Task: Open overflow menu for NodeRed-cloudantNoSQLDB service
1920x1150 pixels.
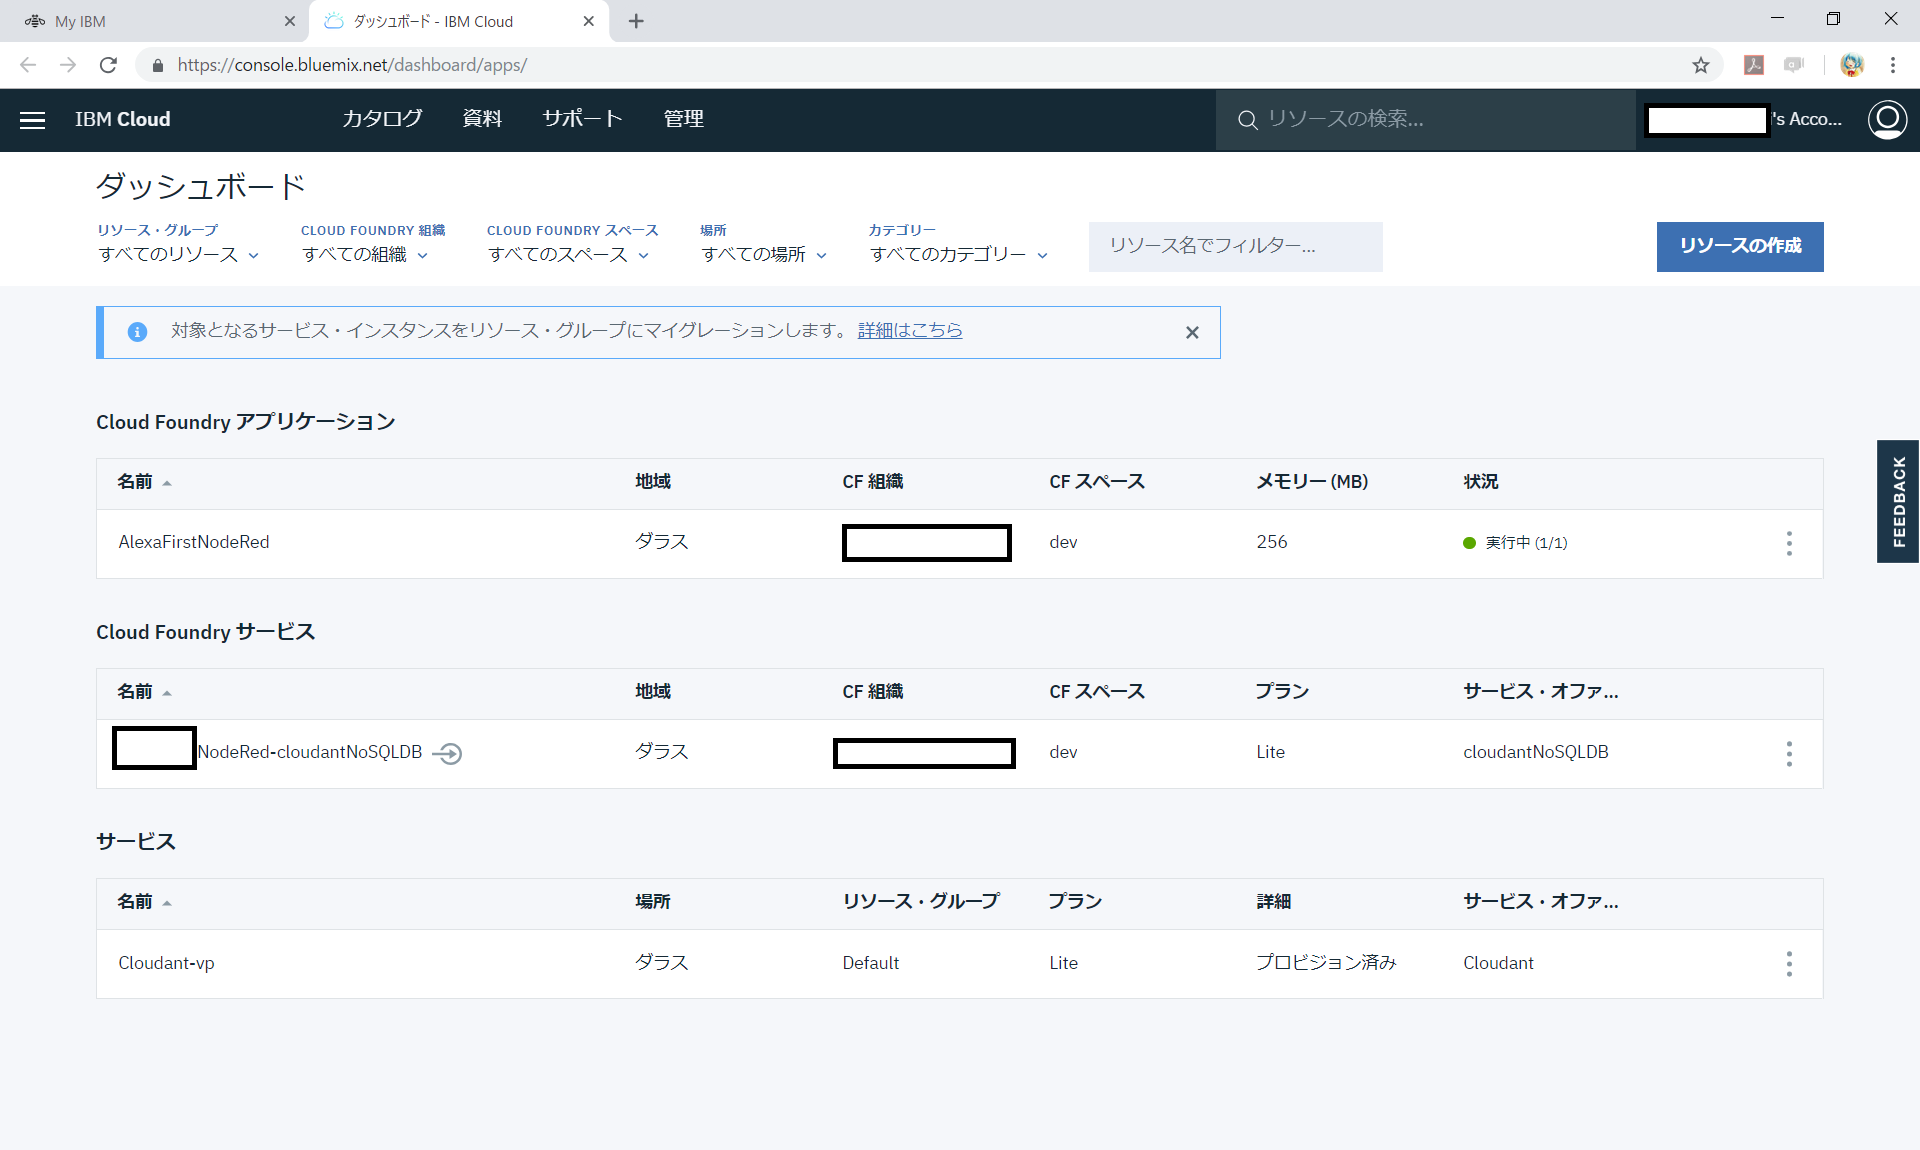Action: [1789, 753]
